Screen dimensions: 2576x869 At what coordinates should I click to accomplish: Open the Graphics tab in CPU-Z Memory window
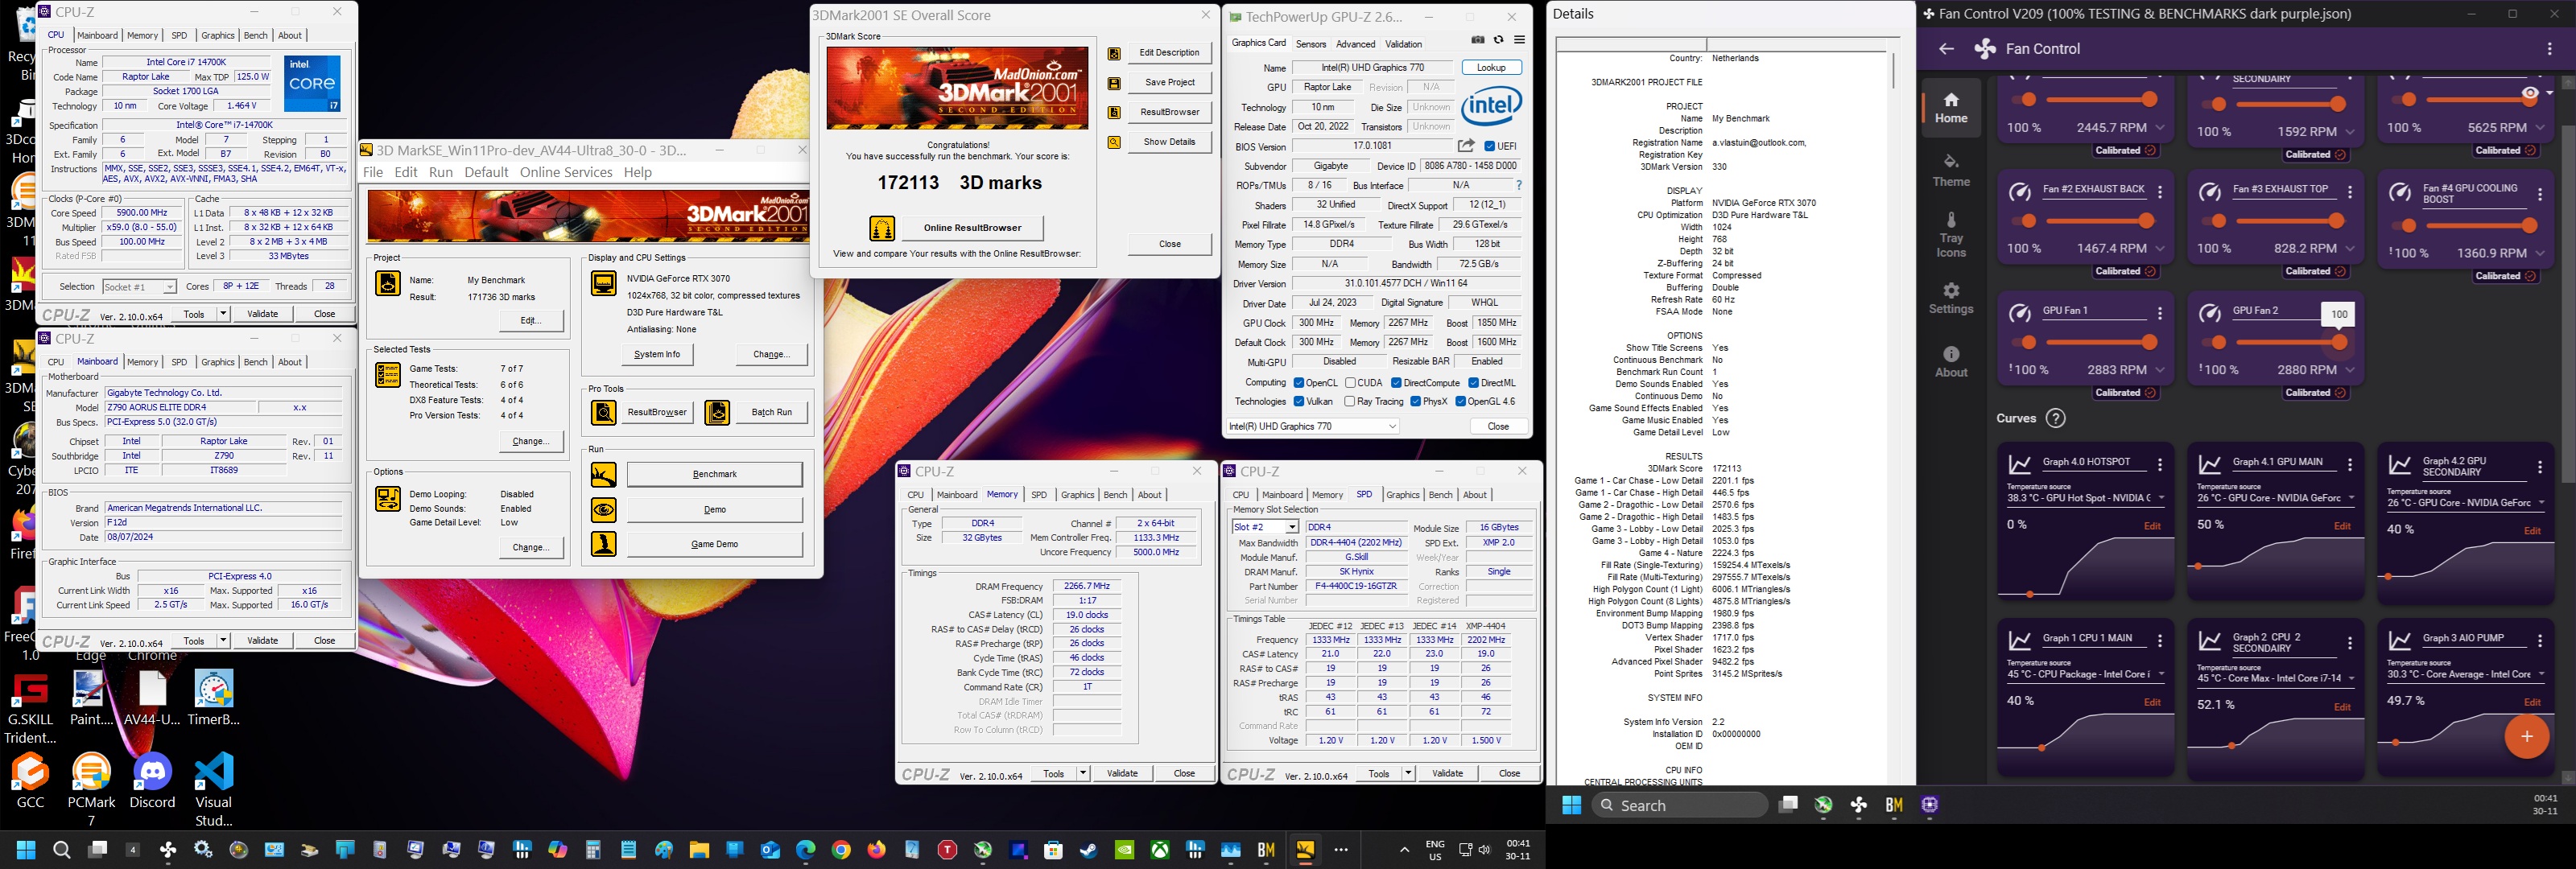tap(1077, 495)
